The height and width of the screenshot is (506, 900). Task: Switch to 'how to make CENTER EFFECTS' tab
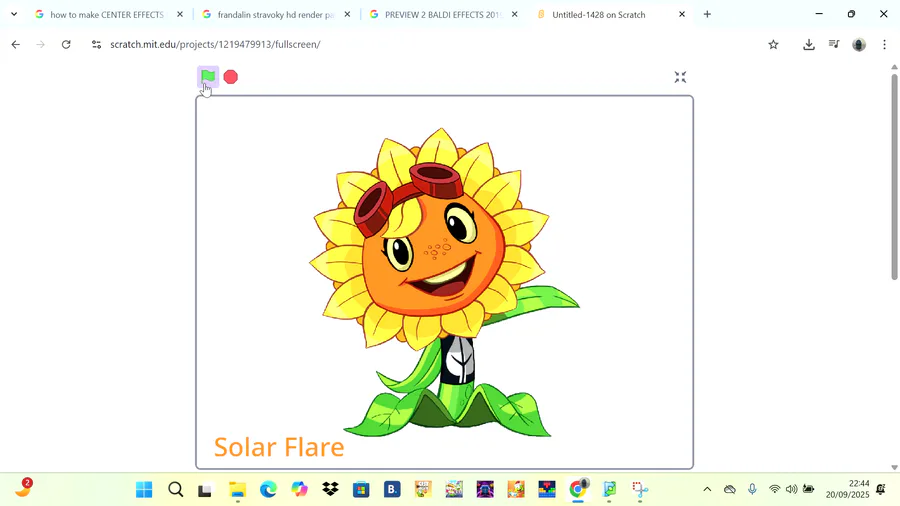click(107, 14)
